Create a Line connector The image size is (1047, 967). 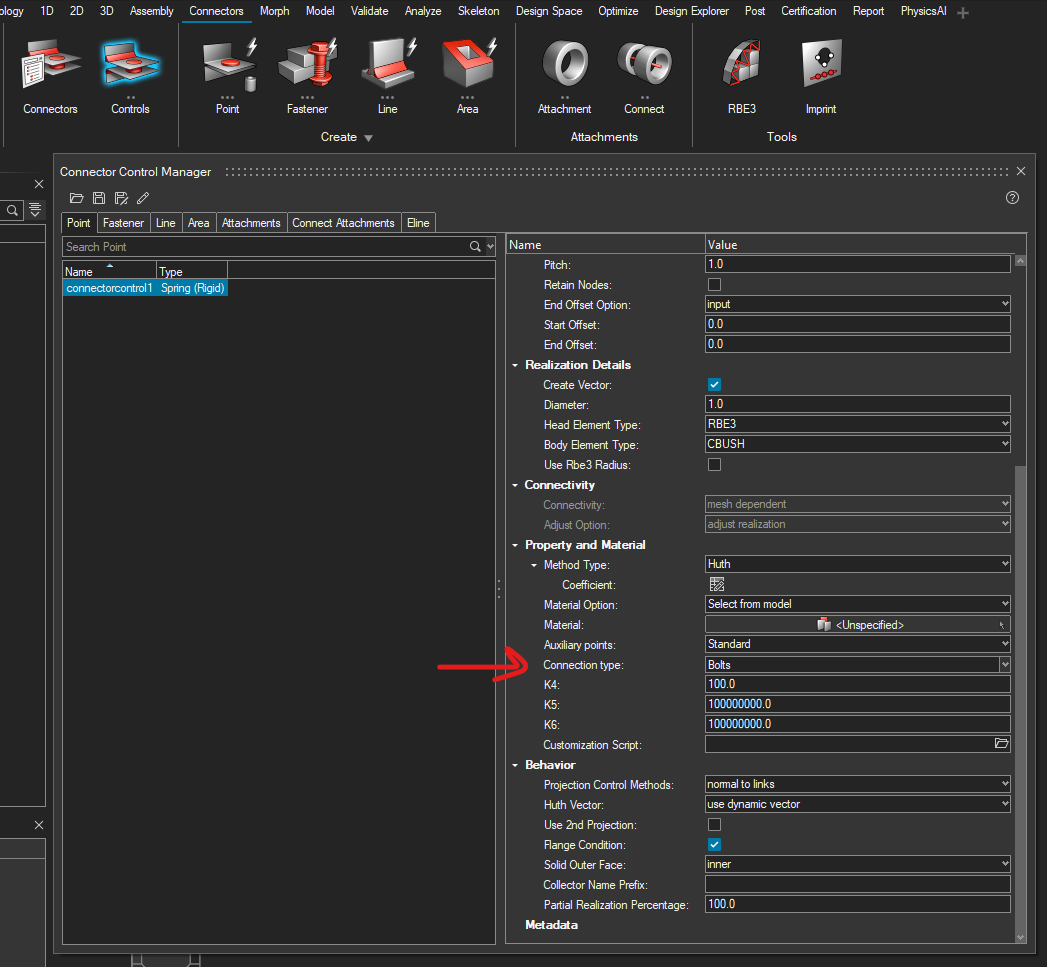(x=387, y=77)
